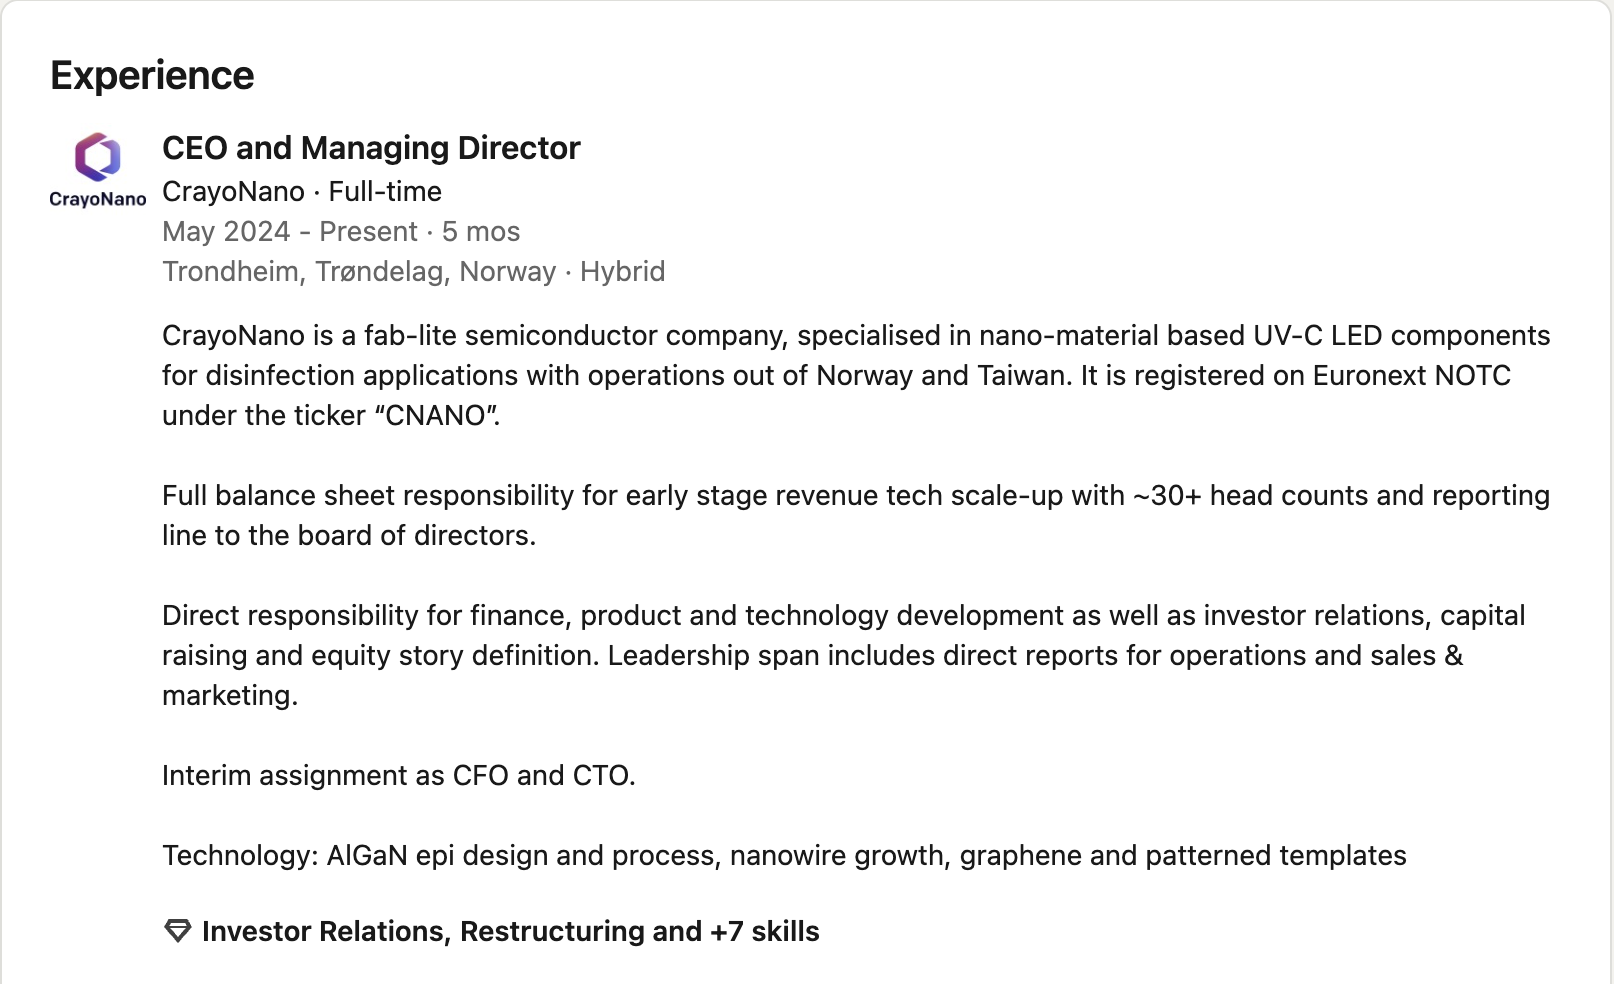Click the May 2024 - Present date range

(290, 231)
